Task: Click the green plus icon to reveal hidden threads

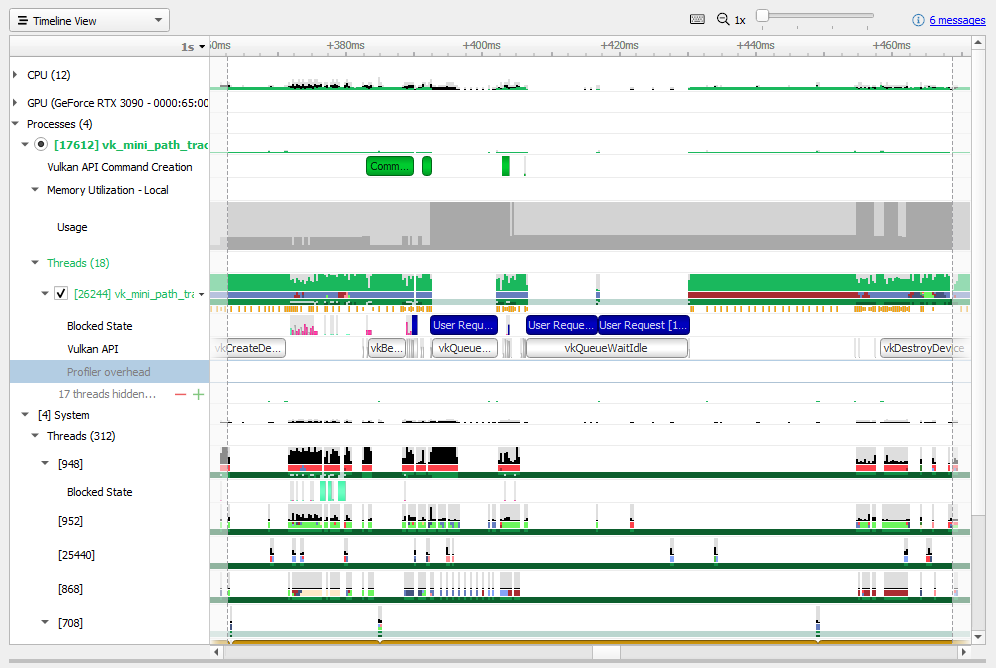Action: point(197,394)
